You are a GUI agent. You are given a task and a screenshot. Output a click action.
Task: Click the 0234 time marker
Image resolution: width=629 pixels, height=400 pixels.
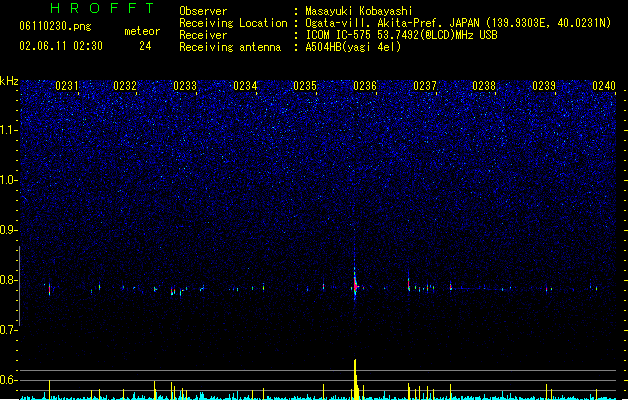(245, 86)
